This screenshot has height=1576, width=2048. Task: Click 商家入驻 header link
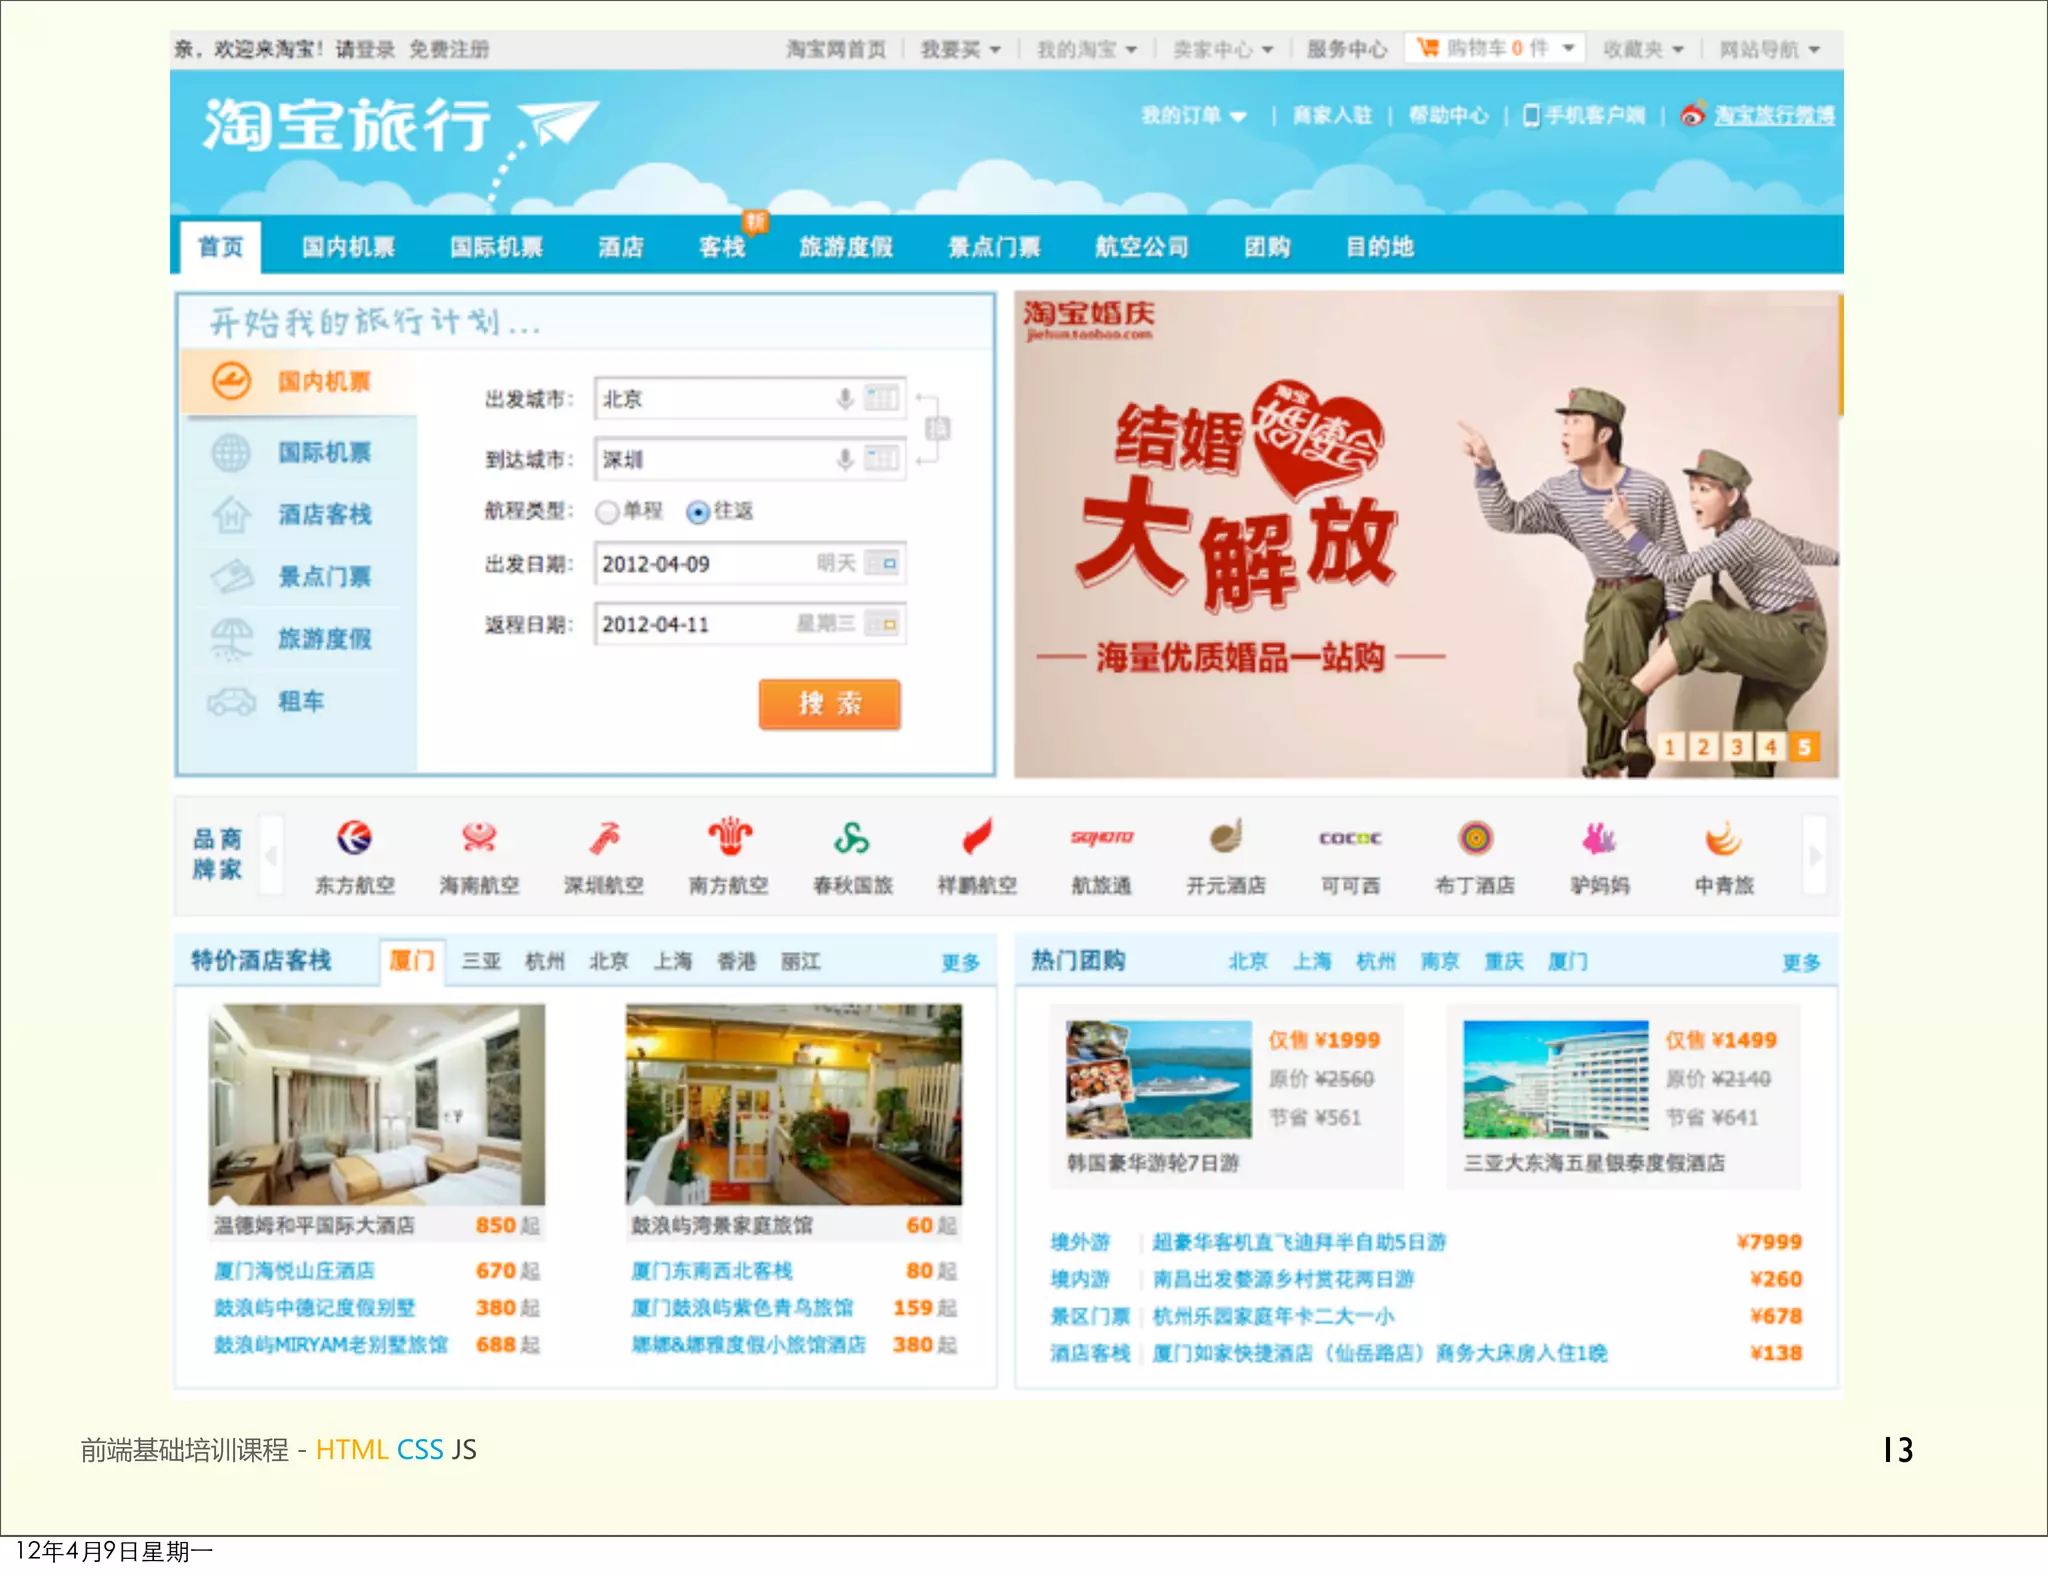click(1331, 116)
